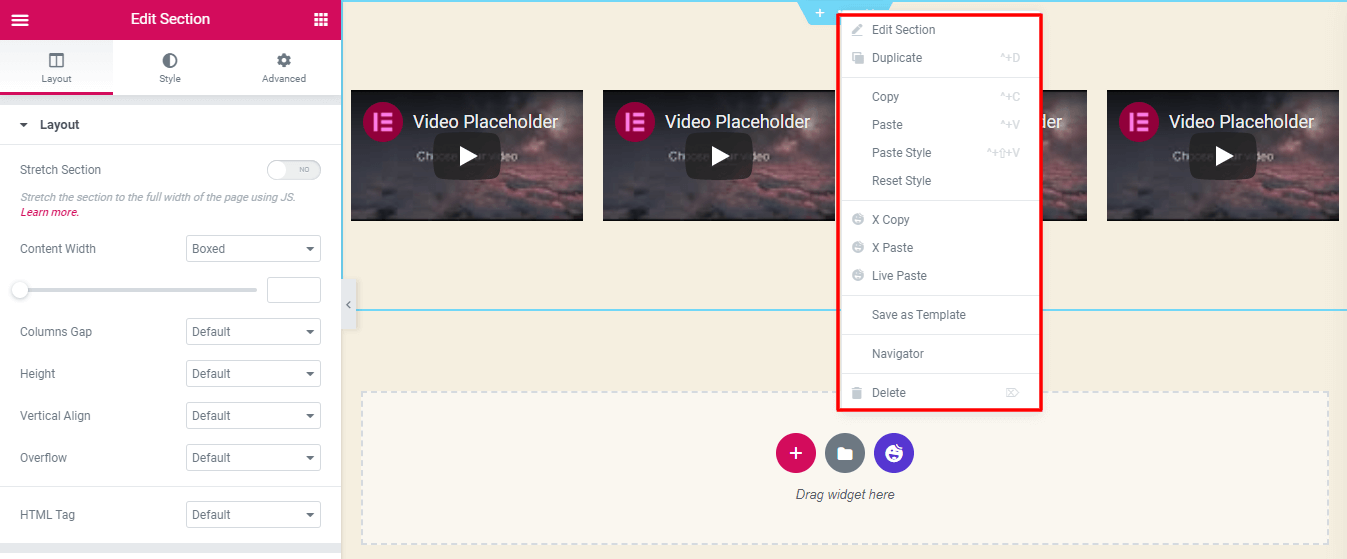
Task: Switch to the Advanced tab
Action: (284, 68)
